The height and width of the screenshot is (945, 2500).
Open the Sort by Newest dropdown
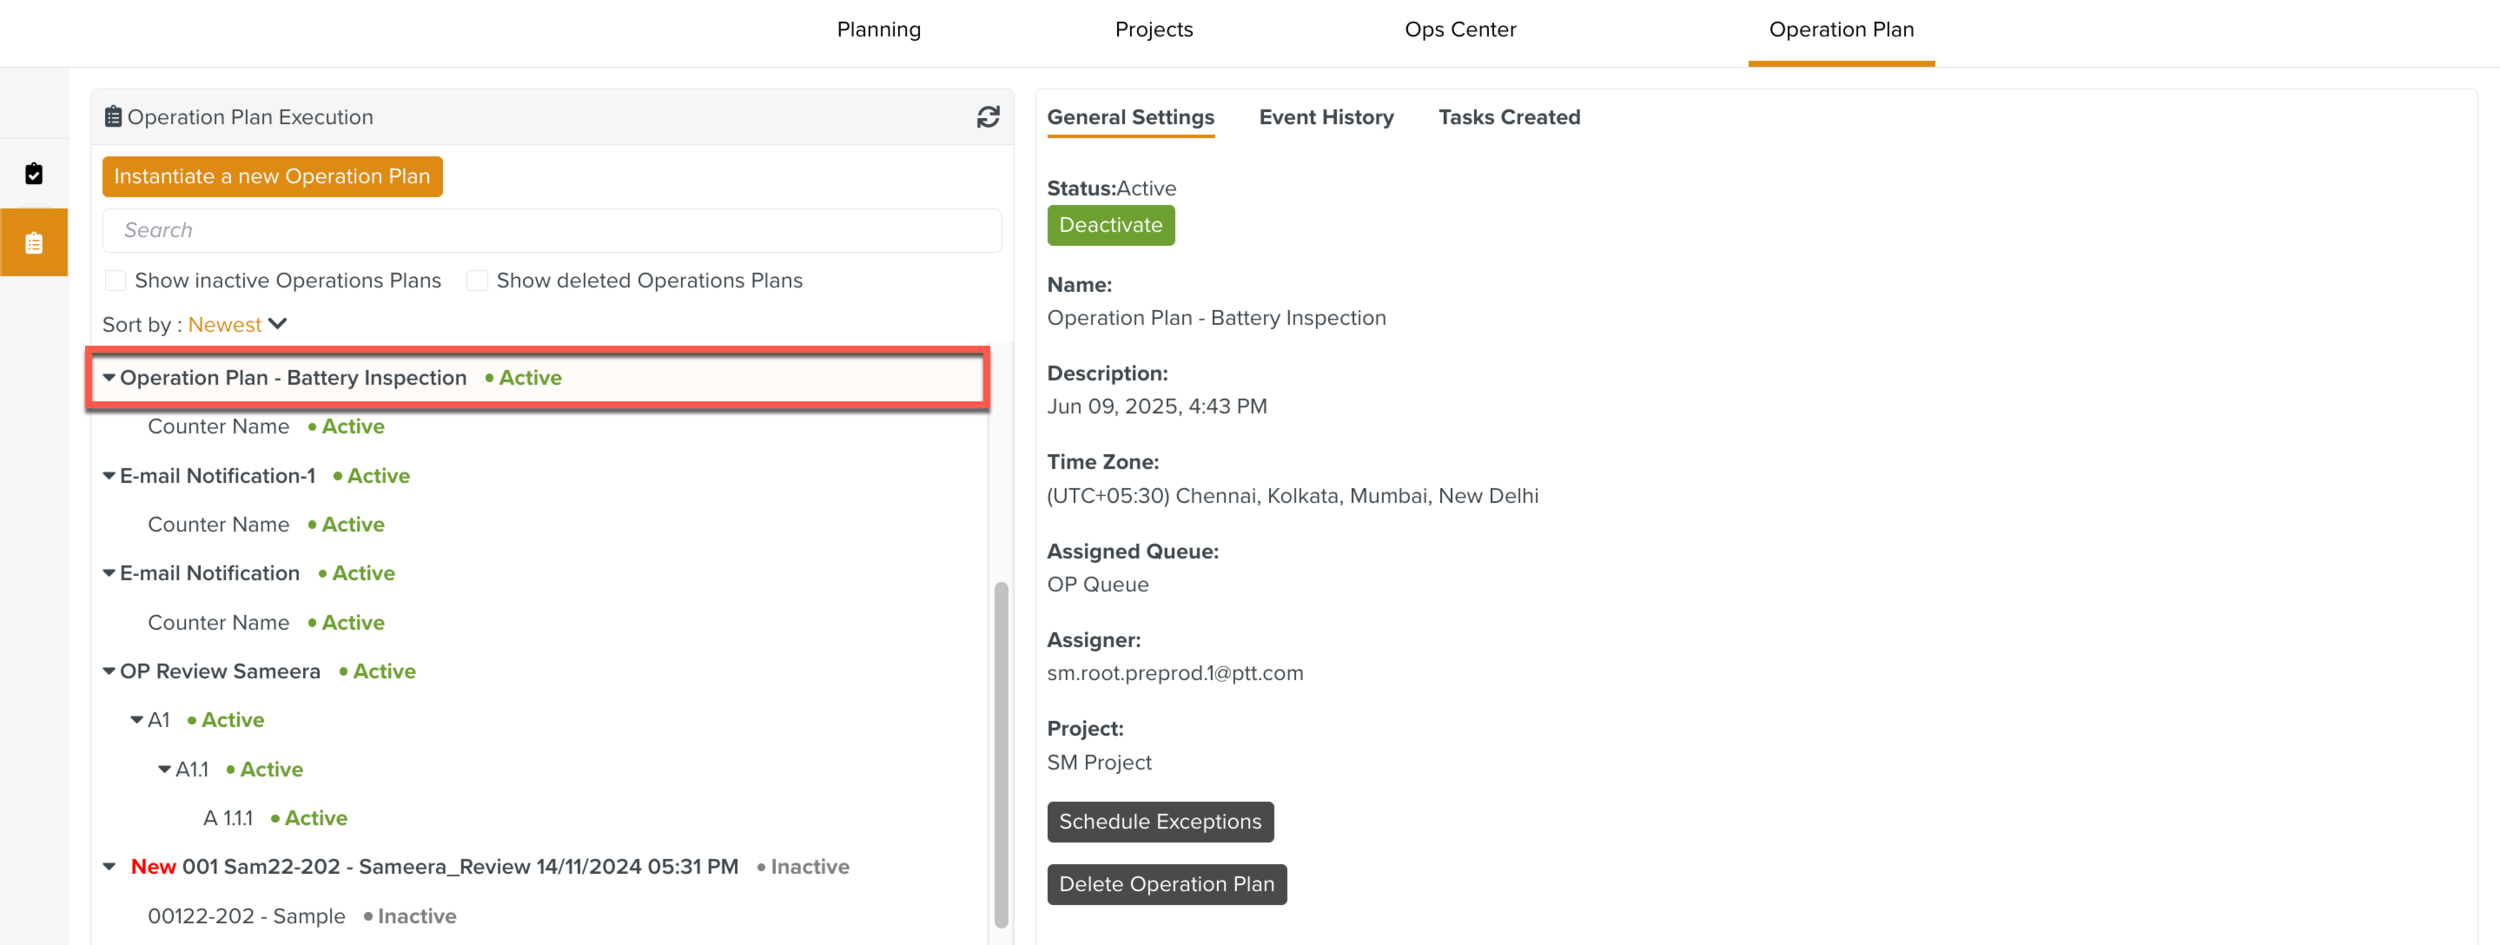[x=238, y=324]
